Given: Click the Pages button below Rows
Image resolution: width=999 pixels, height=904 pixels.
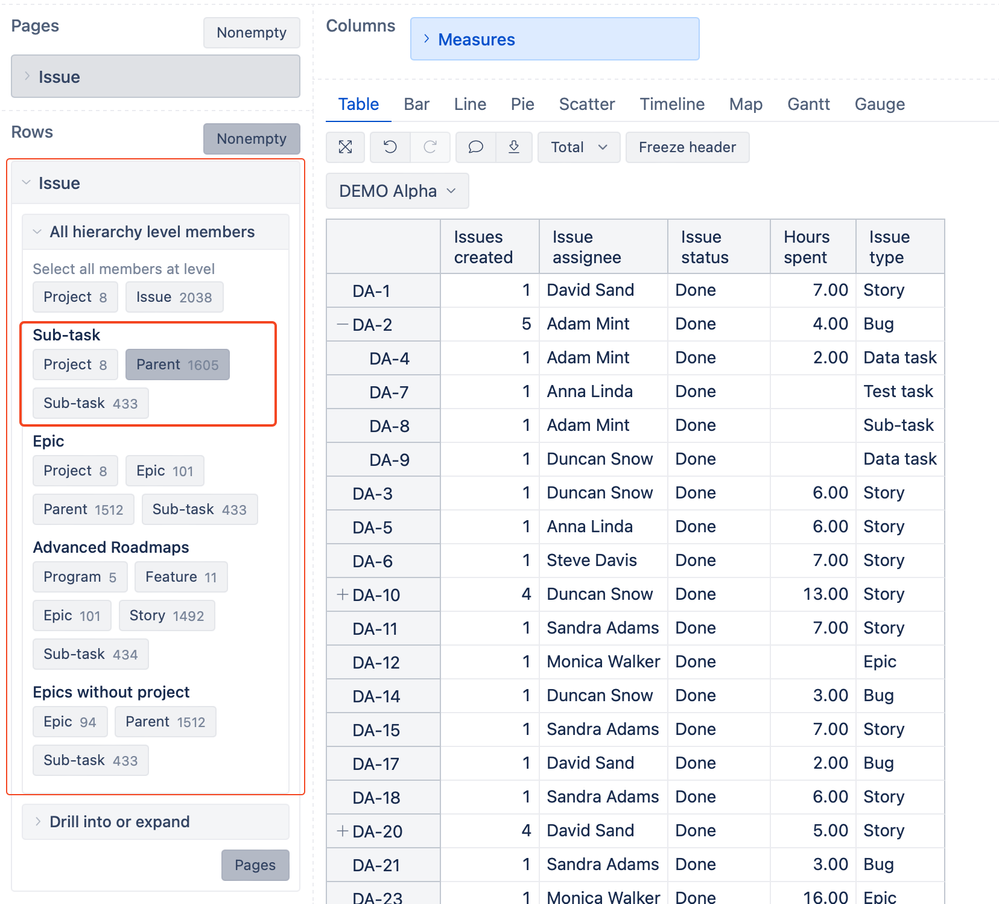Looking at the screenshot, I should pos(255,865).
